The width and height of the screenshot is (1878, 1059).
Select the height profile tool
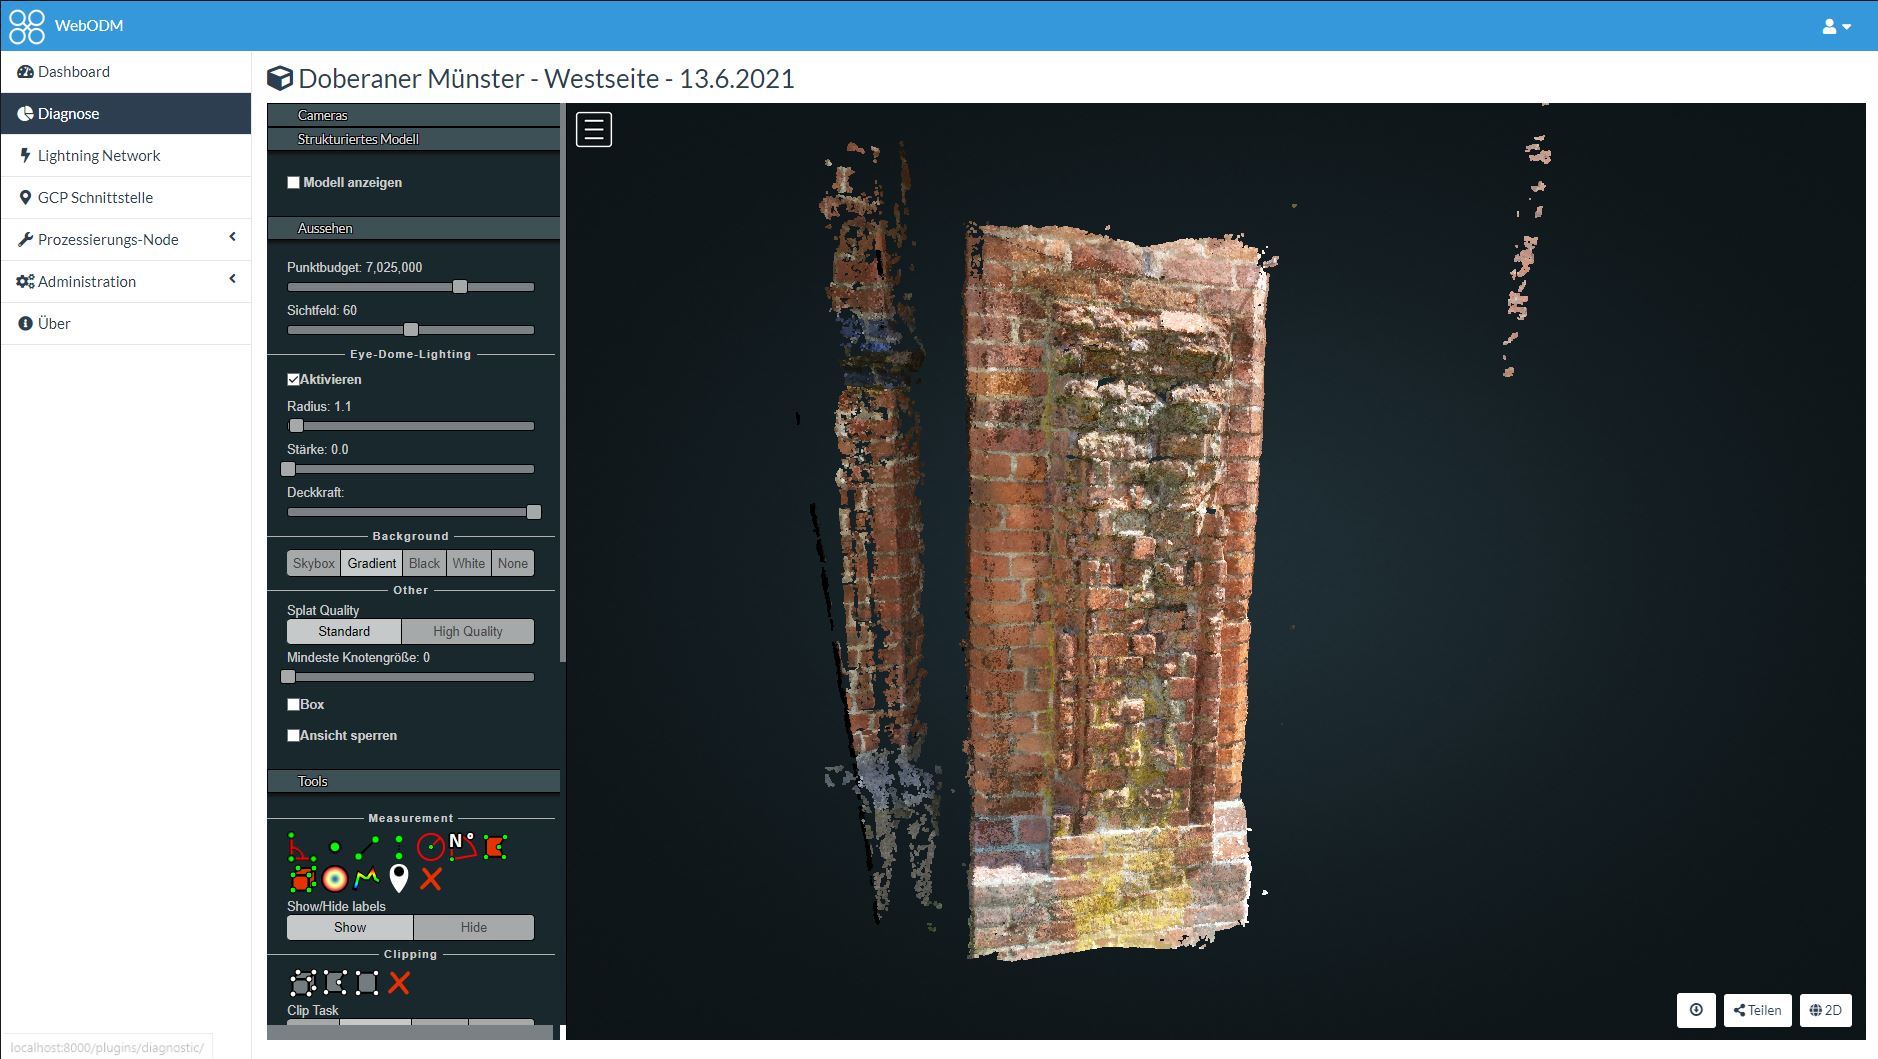tap(366, 879)
